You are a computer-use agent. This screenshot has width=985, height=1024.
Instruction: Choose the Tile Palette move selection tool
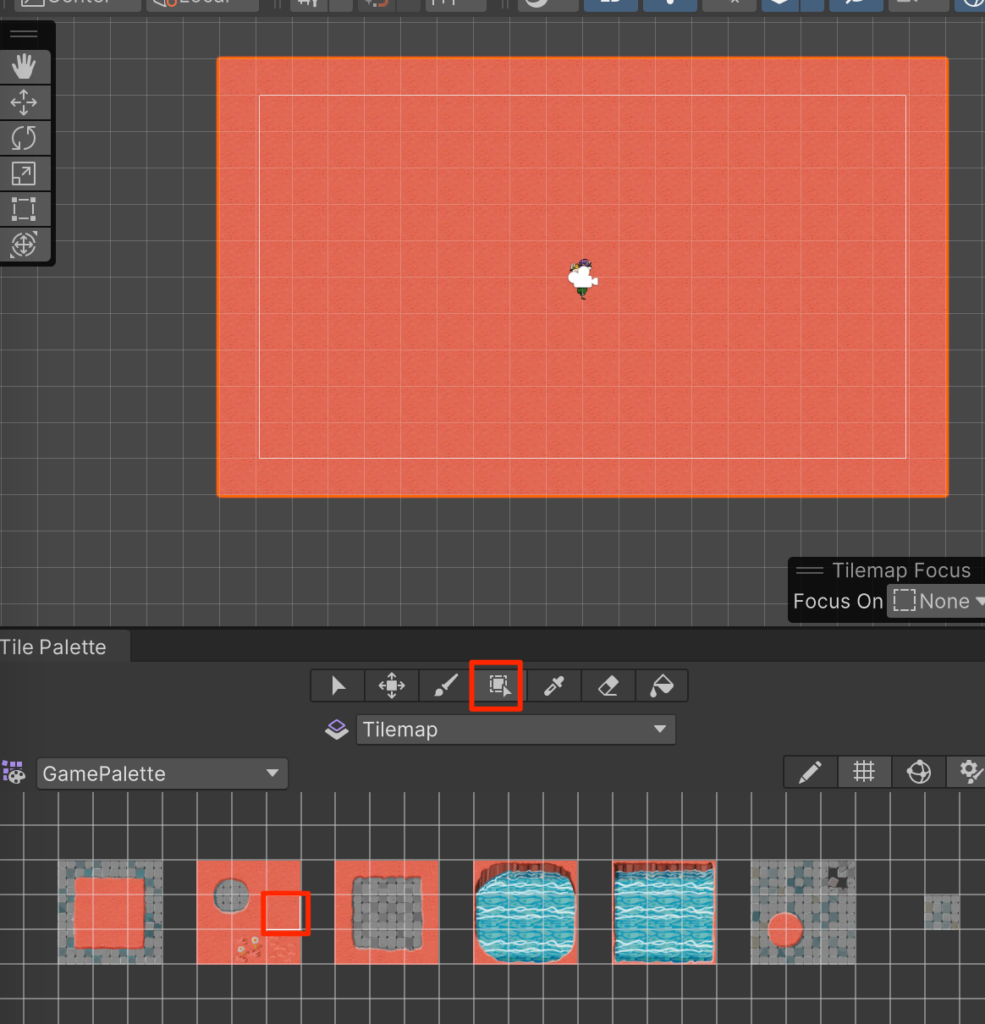point(392,686)
